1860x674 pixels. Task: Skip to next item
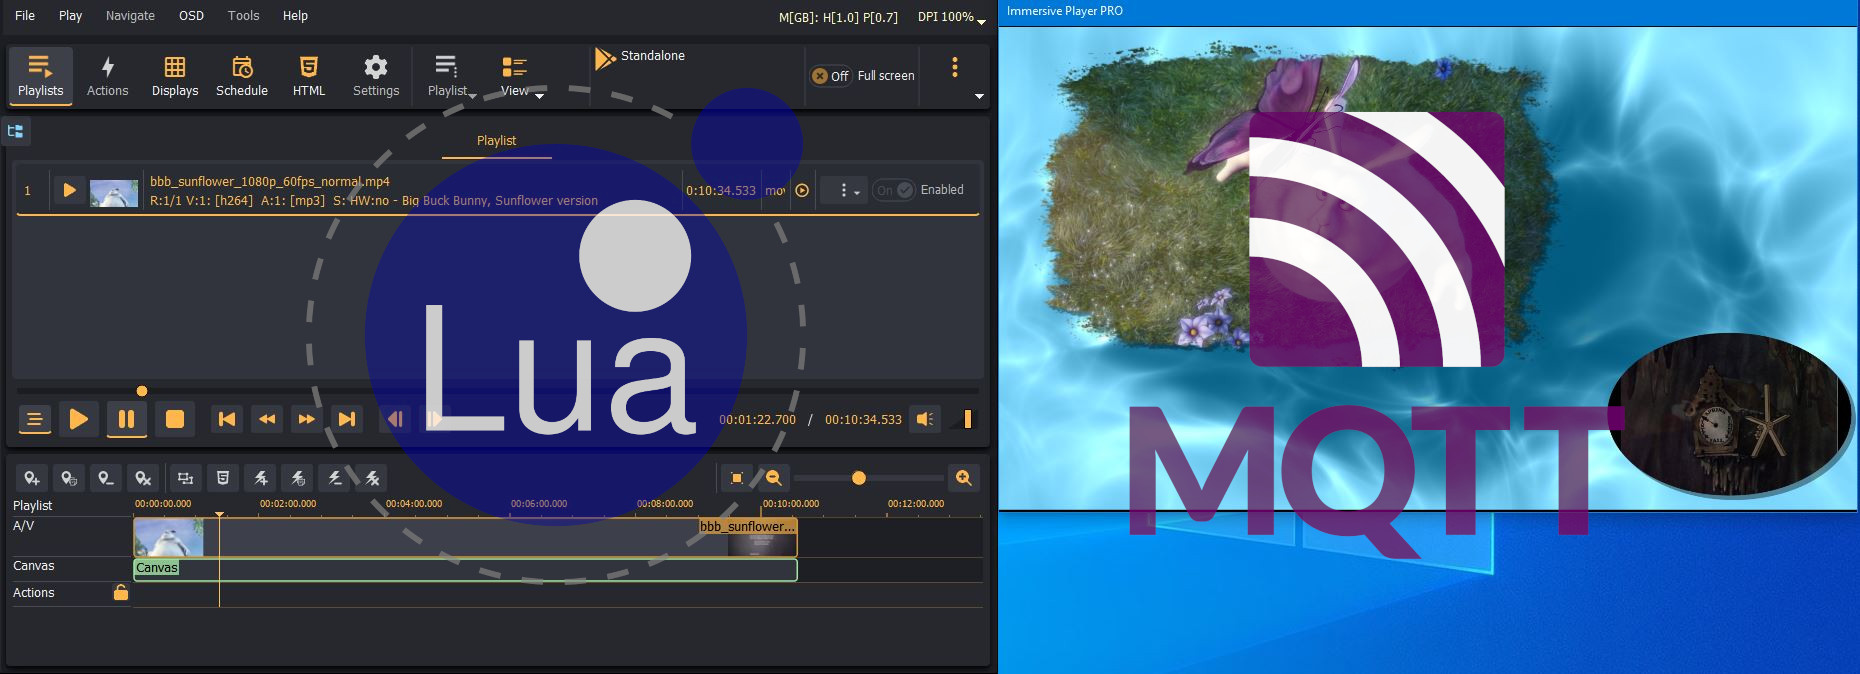[347, 419]
